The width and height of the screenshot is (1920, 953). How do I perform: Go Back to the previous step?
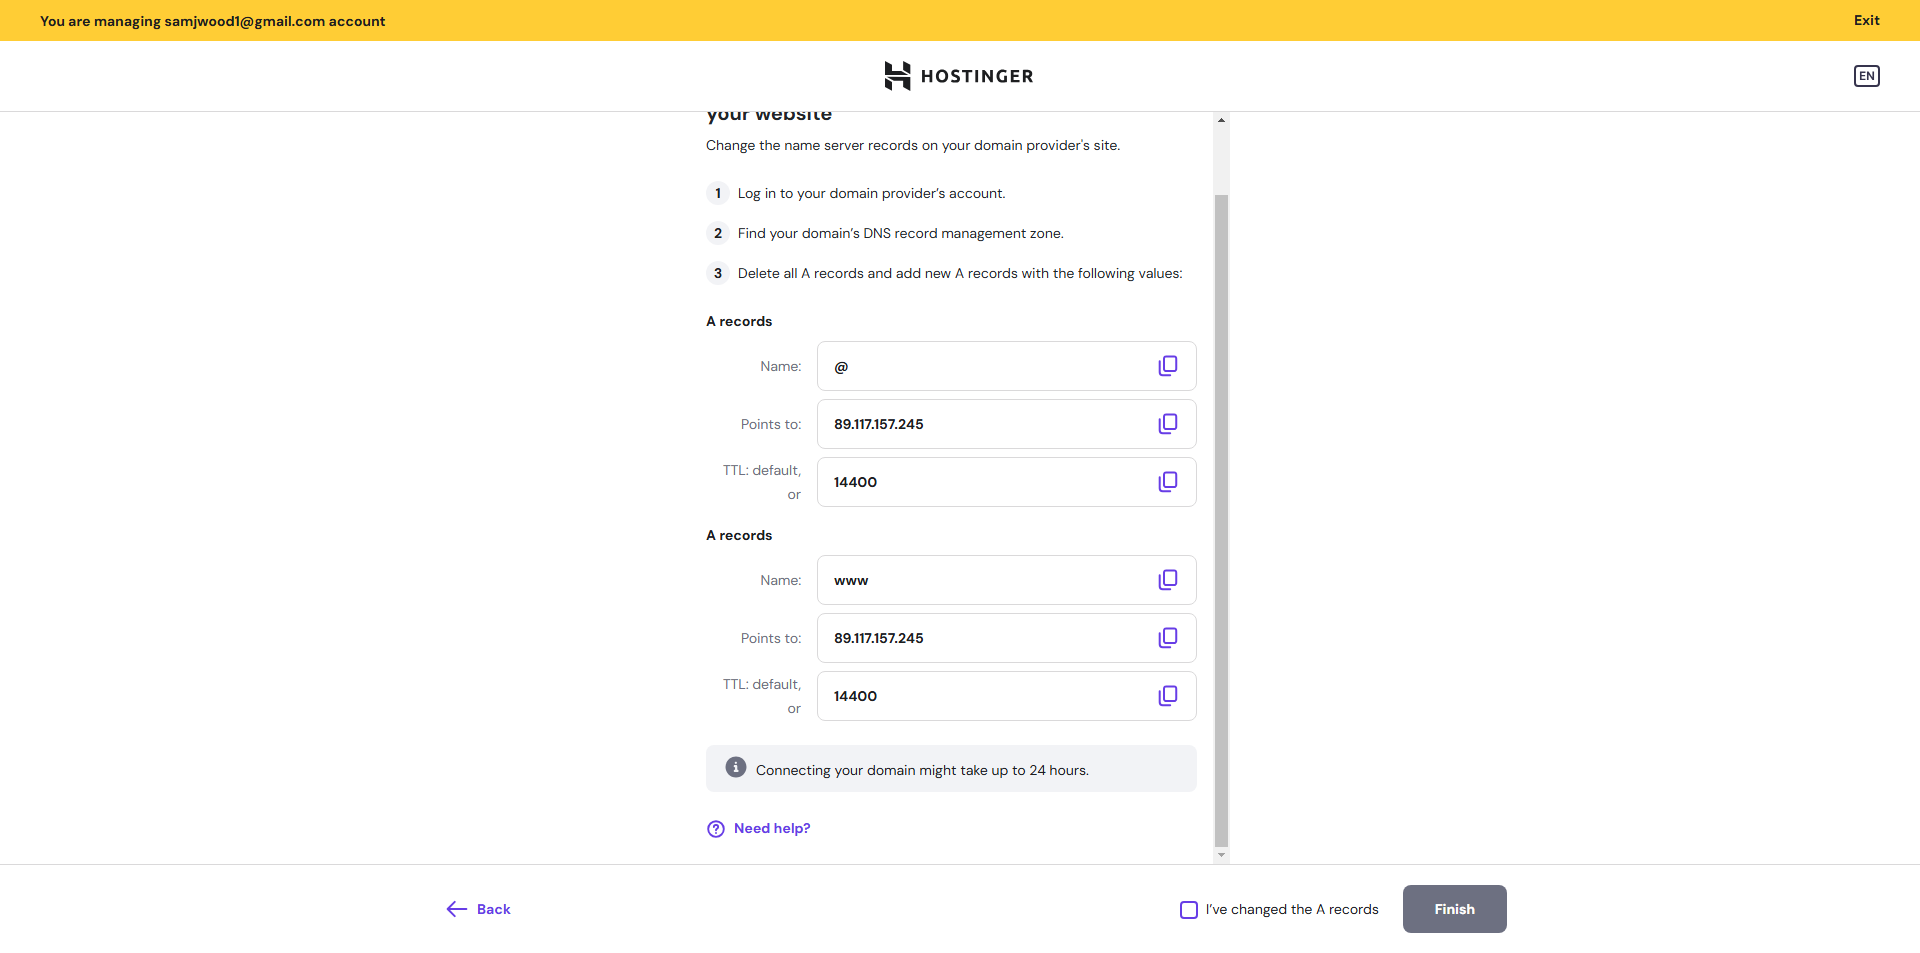pyautogui.click(x=479, y=909)
